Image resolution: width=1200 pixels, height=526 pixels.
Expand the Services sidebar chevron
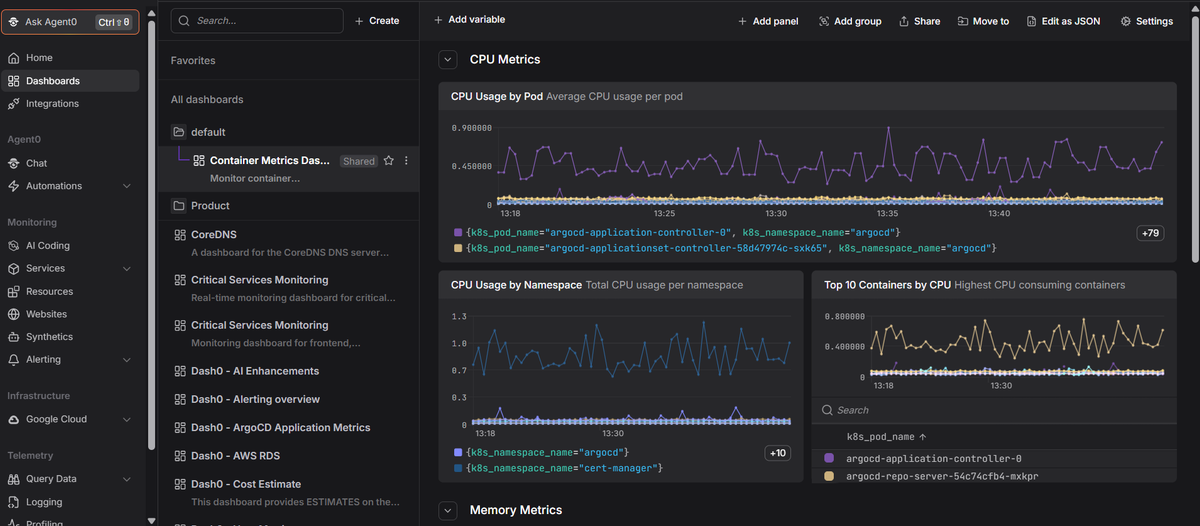(x=126, y=269)
